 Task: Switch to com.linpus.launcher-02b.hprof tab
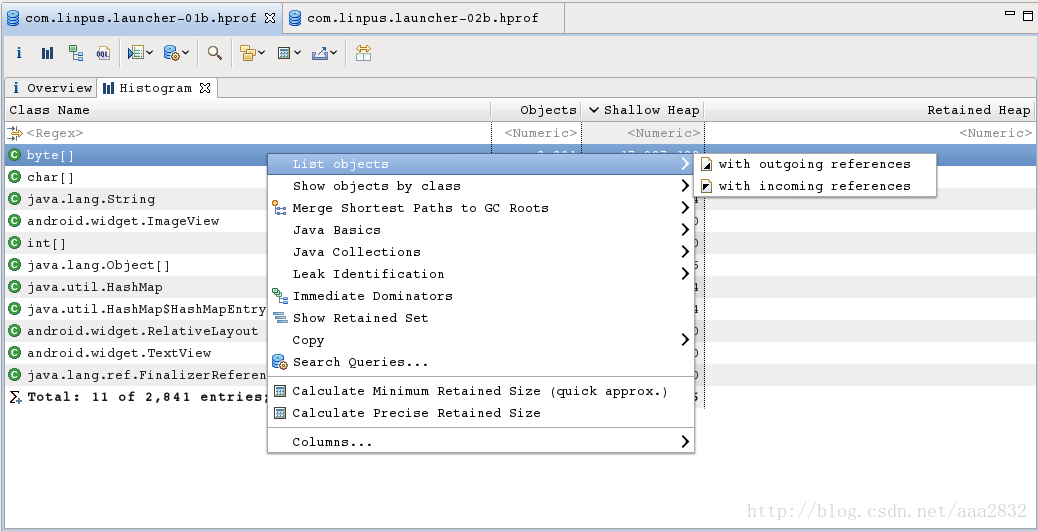pyautogui.click(x=422, y=19)
